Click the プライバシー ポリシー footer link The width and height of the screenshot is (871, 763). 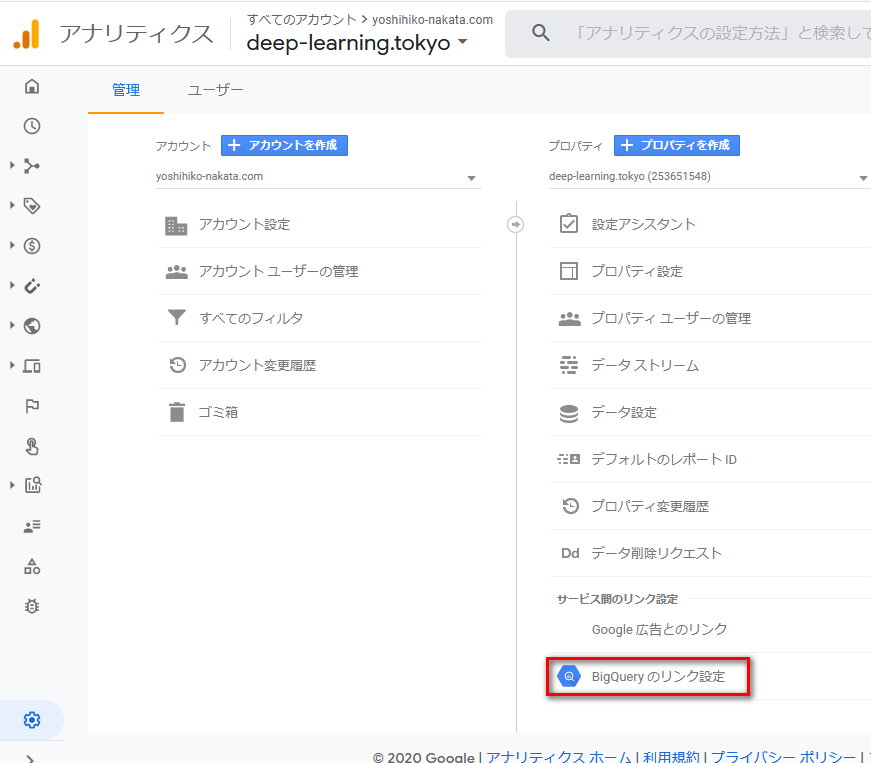(784, 757)
